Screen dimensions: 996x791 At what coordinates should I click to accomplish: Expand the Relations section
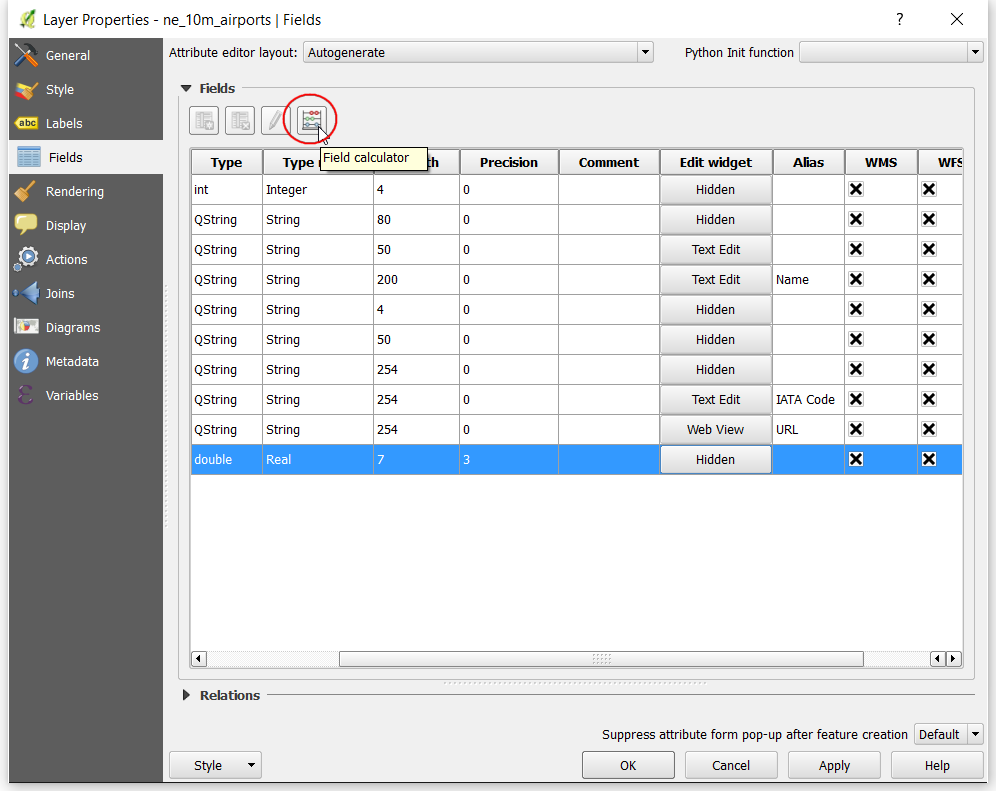186,695
